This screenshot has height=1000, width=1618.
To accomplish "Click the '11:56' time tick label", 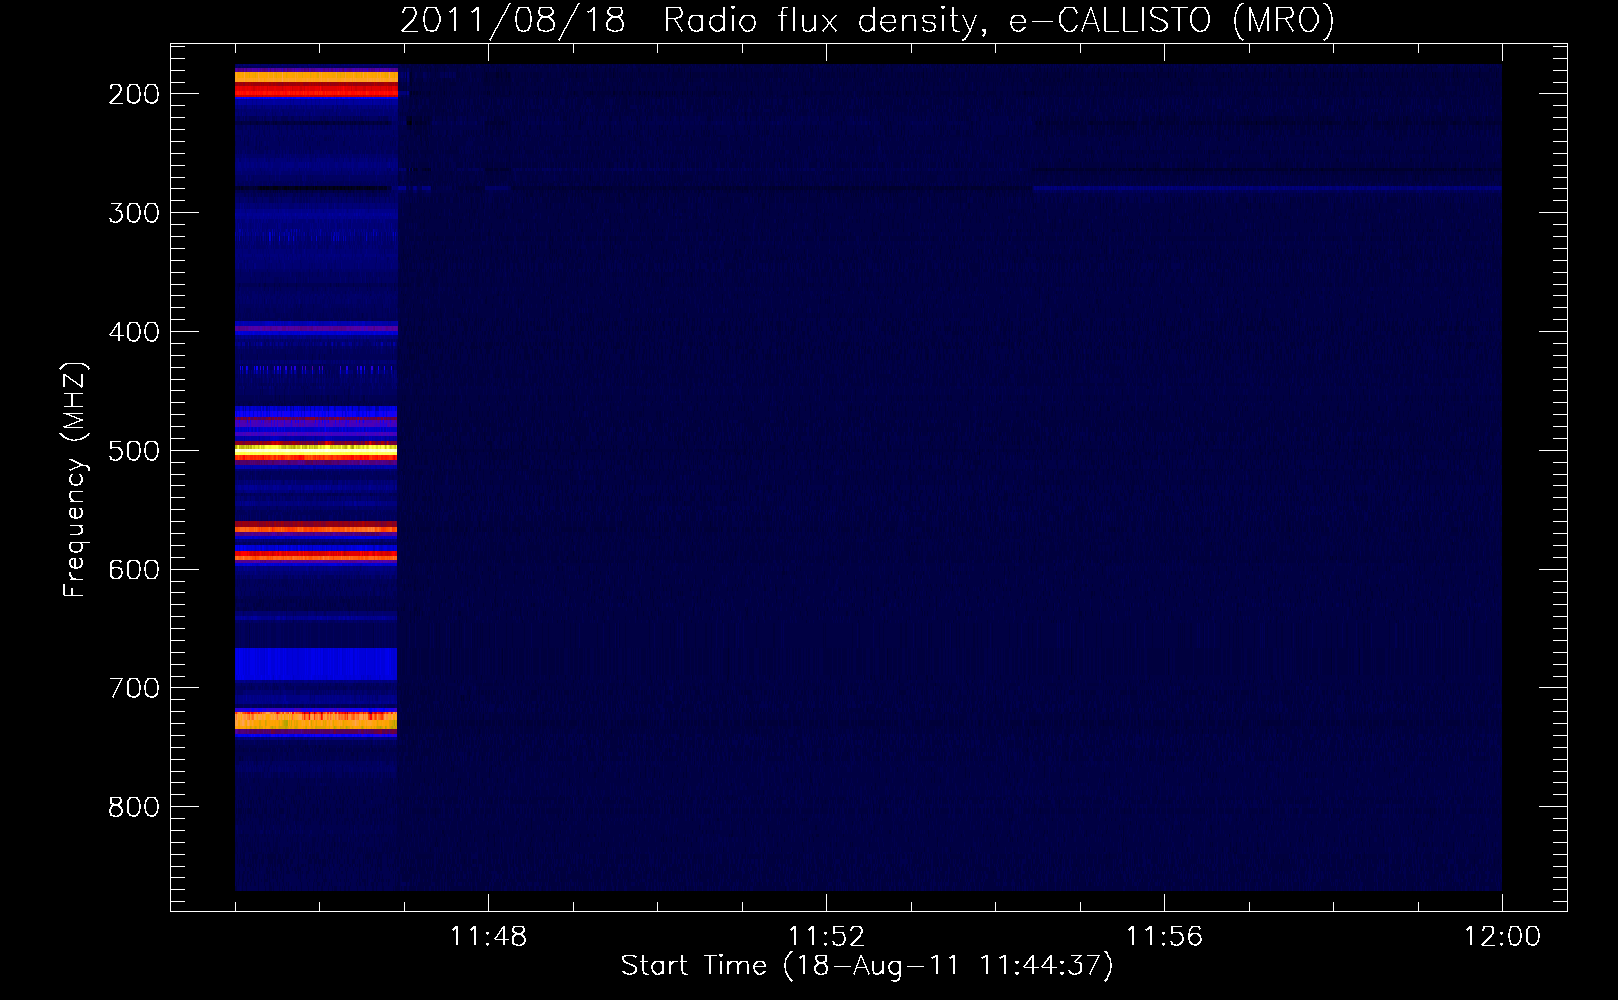I will (1164, 937).
